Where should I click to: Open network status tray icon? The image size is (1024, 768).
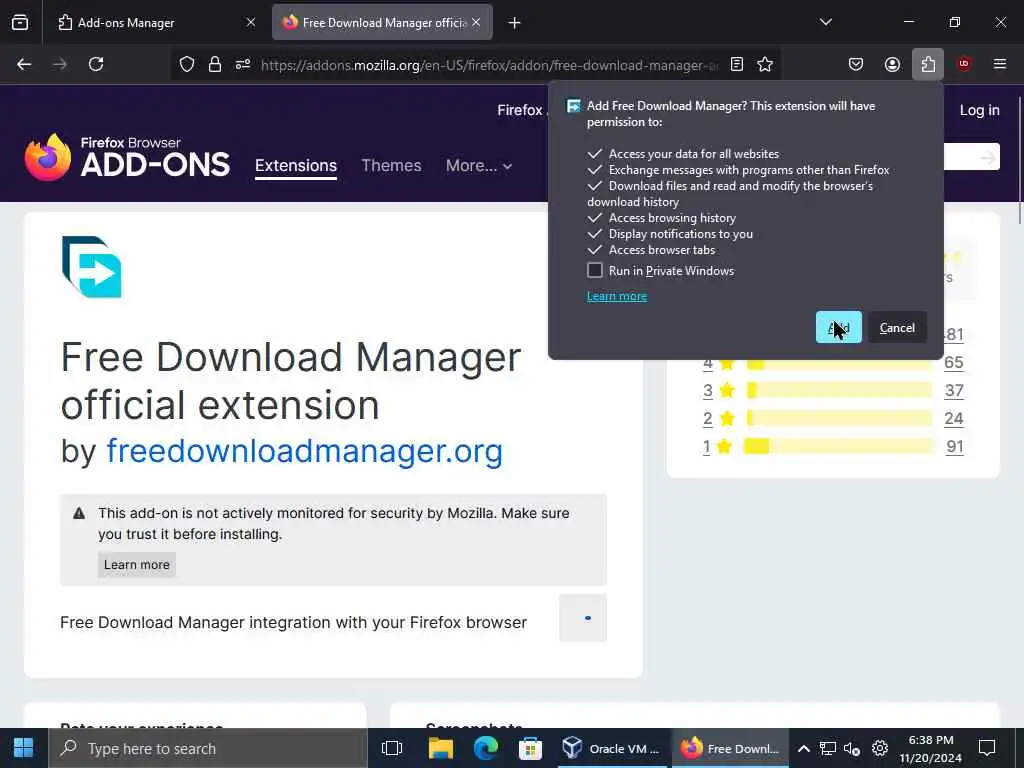point(828,748)
